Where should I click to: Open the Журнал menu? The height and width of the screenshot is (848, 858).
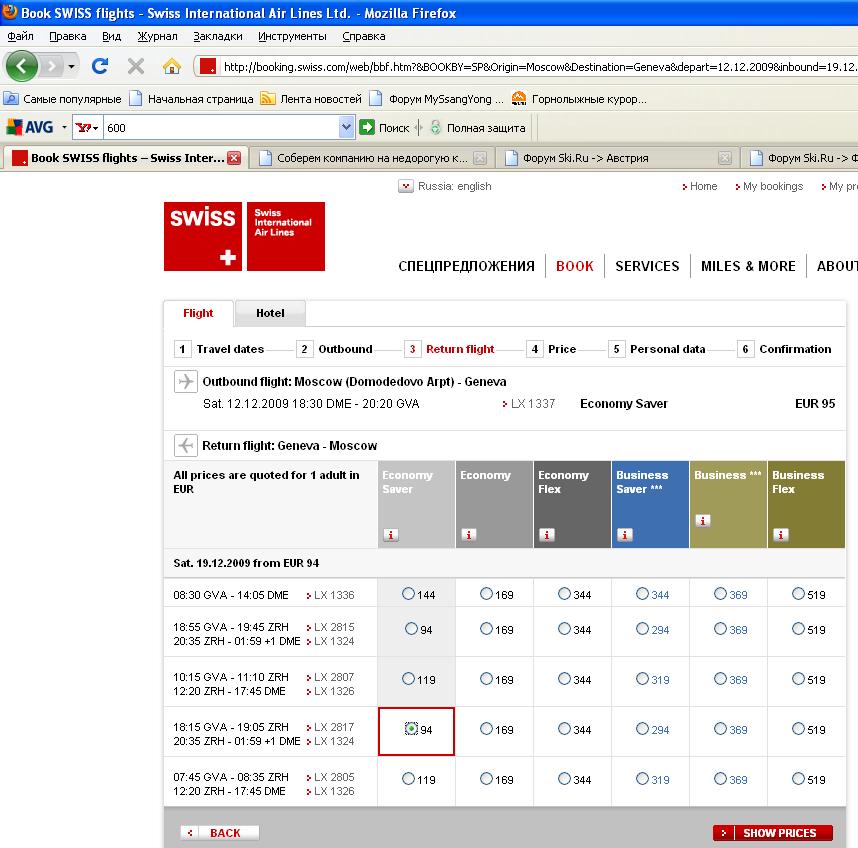[157, 36]
